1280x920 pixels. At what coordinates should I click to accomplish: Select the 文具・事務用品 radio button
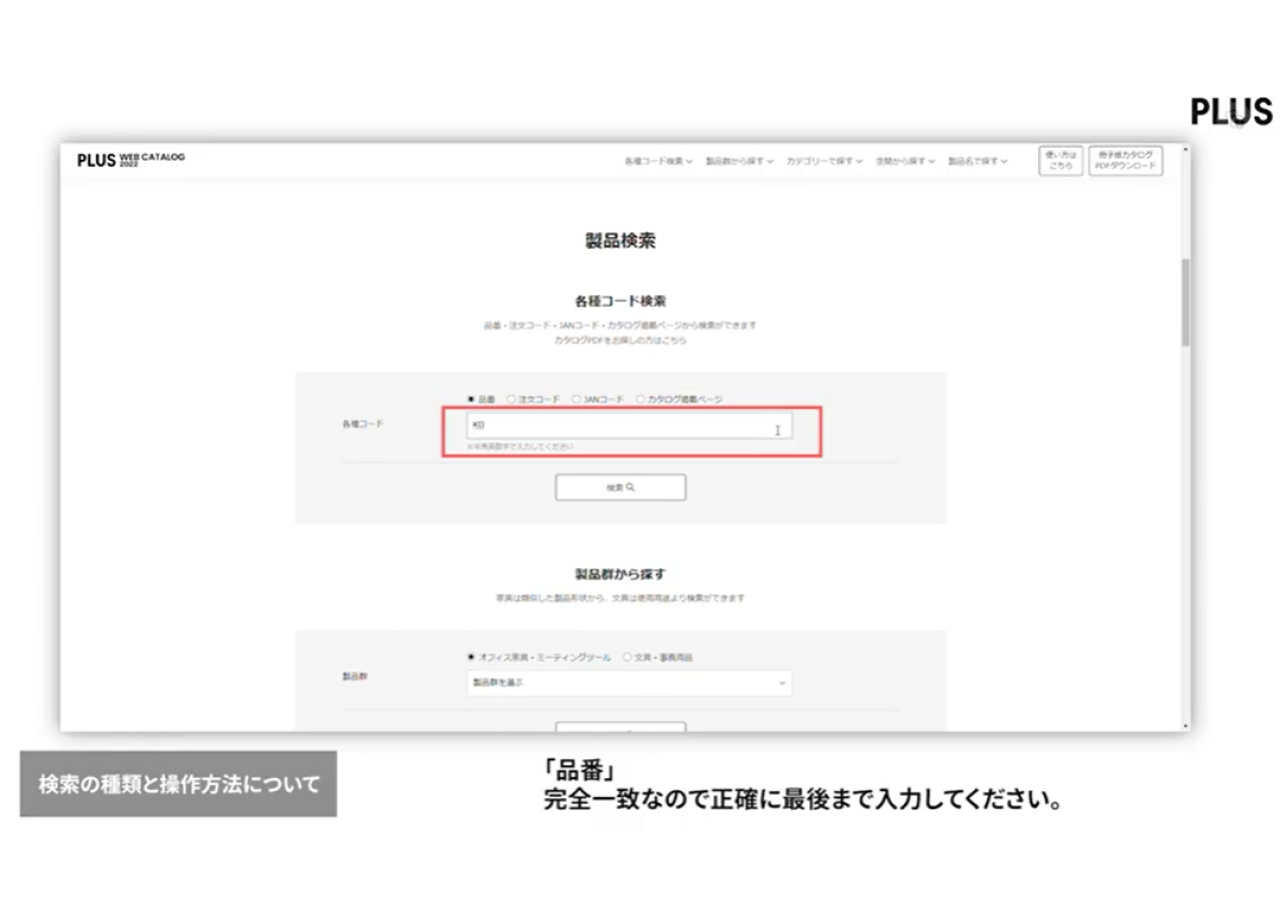pos(627,657)
